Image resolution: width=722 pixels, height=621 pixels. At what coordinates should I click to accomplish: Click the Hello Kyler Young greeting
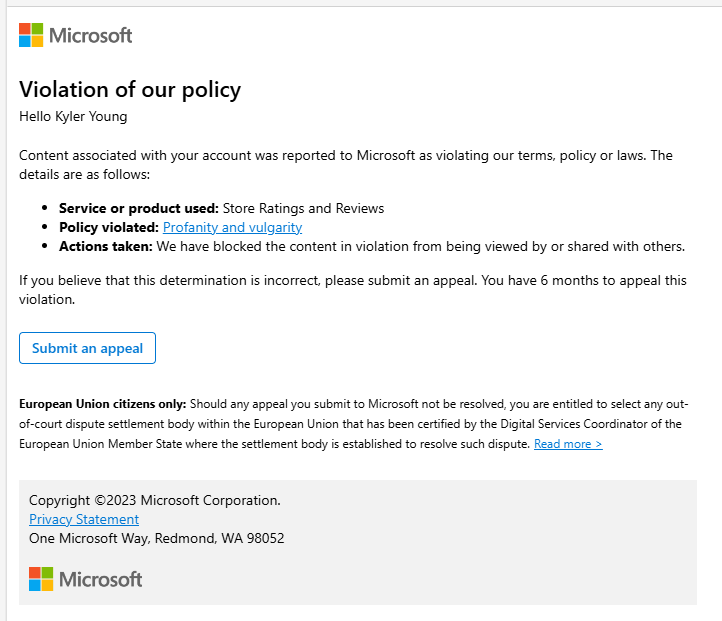click(x=73, y=116)
